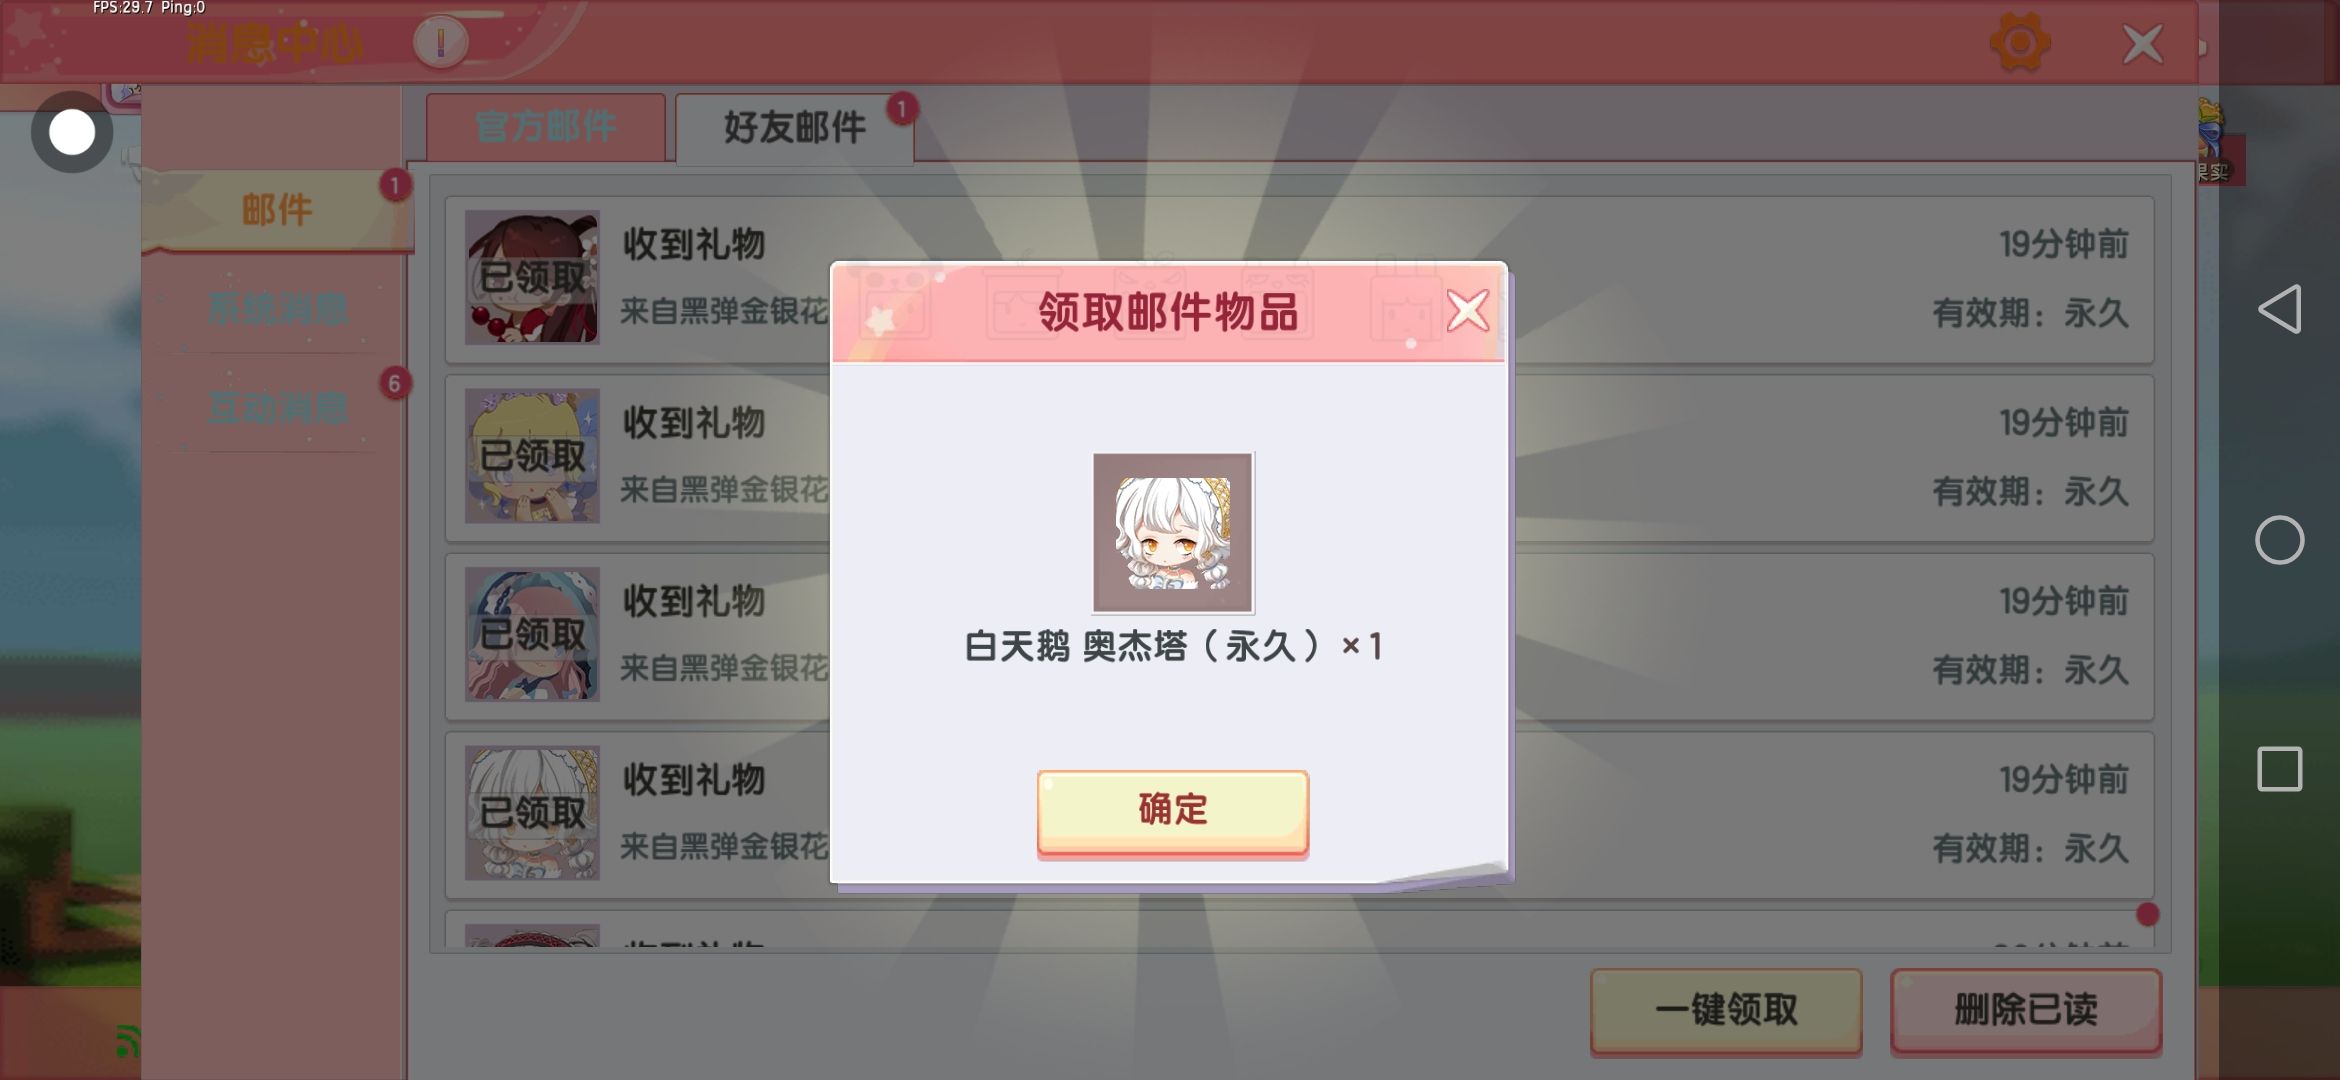Tap the Android back triangle icon

(x=2279, y=309)
